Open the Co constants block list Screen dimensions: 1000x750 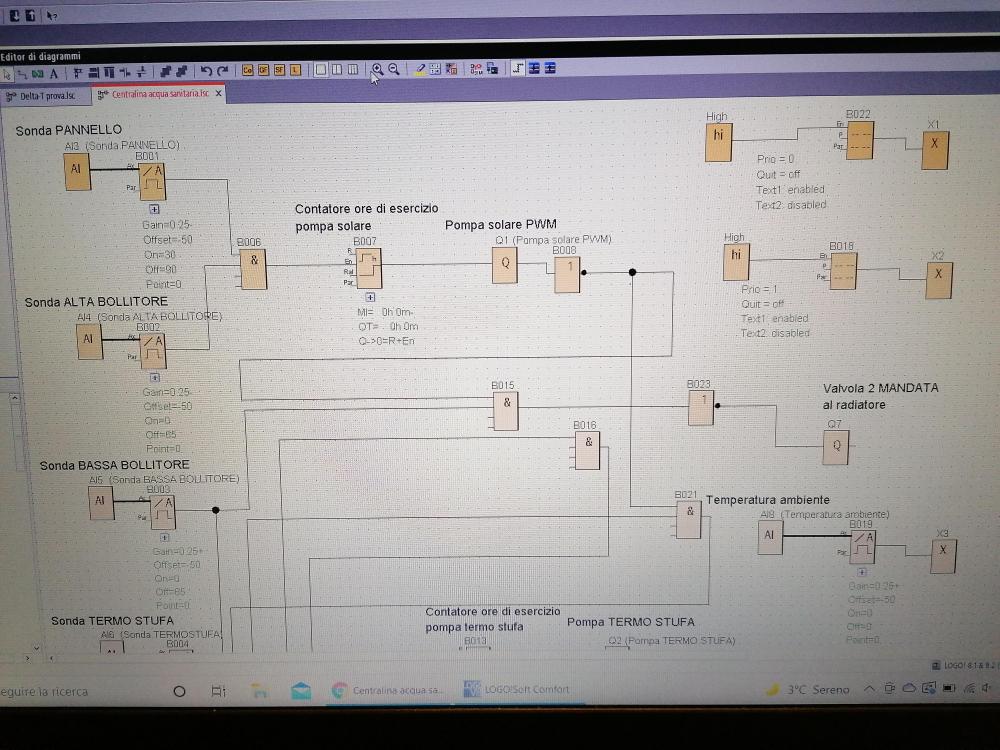[248, 70]
